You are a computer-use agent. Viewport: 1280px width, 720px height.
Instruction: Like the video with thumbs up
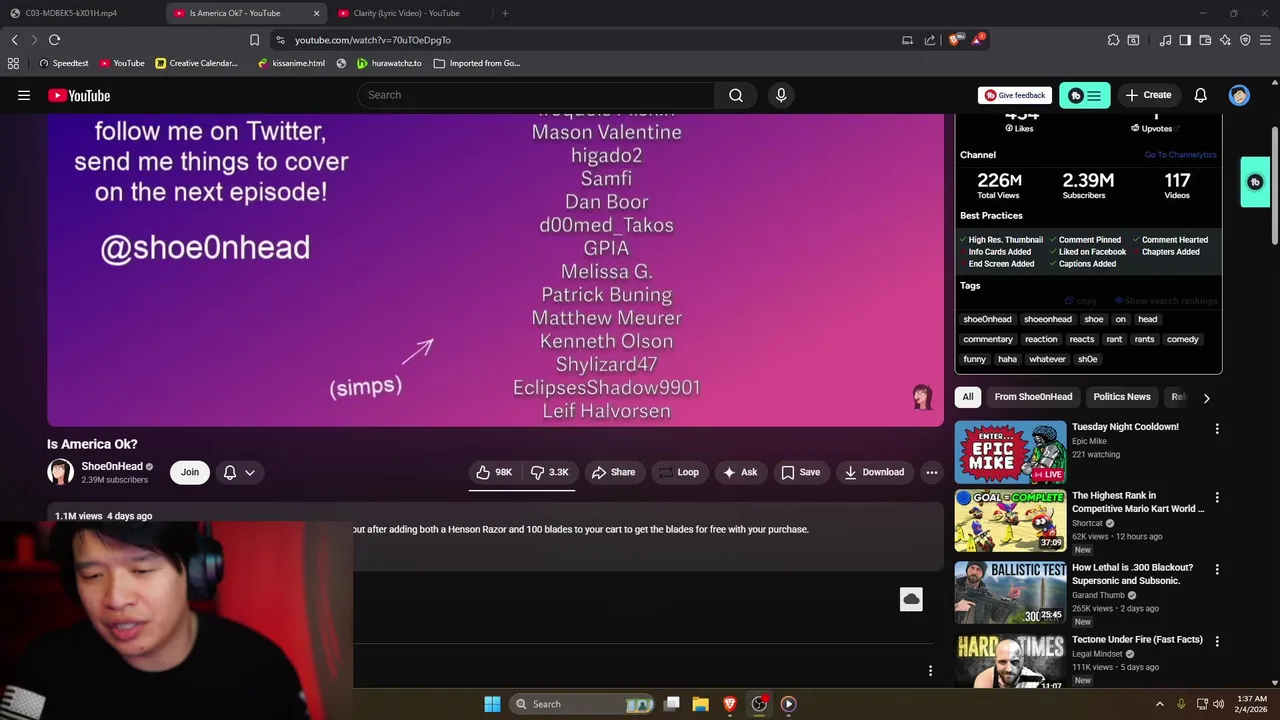tap(494, 472)
